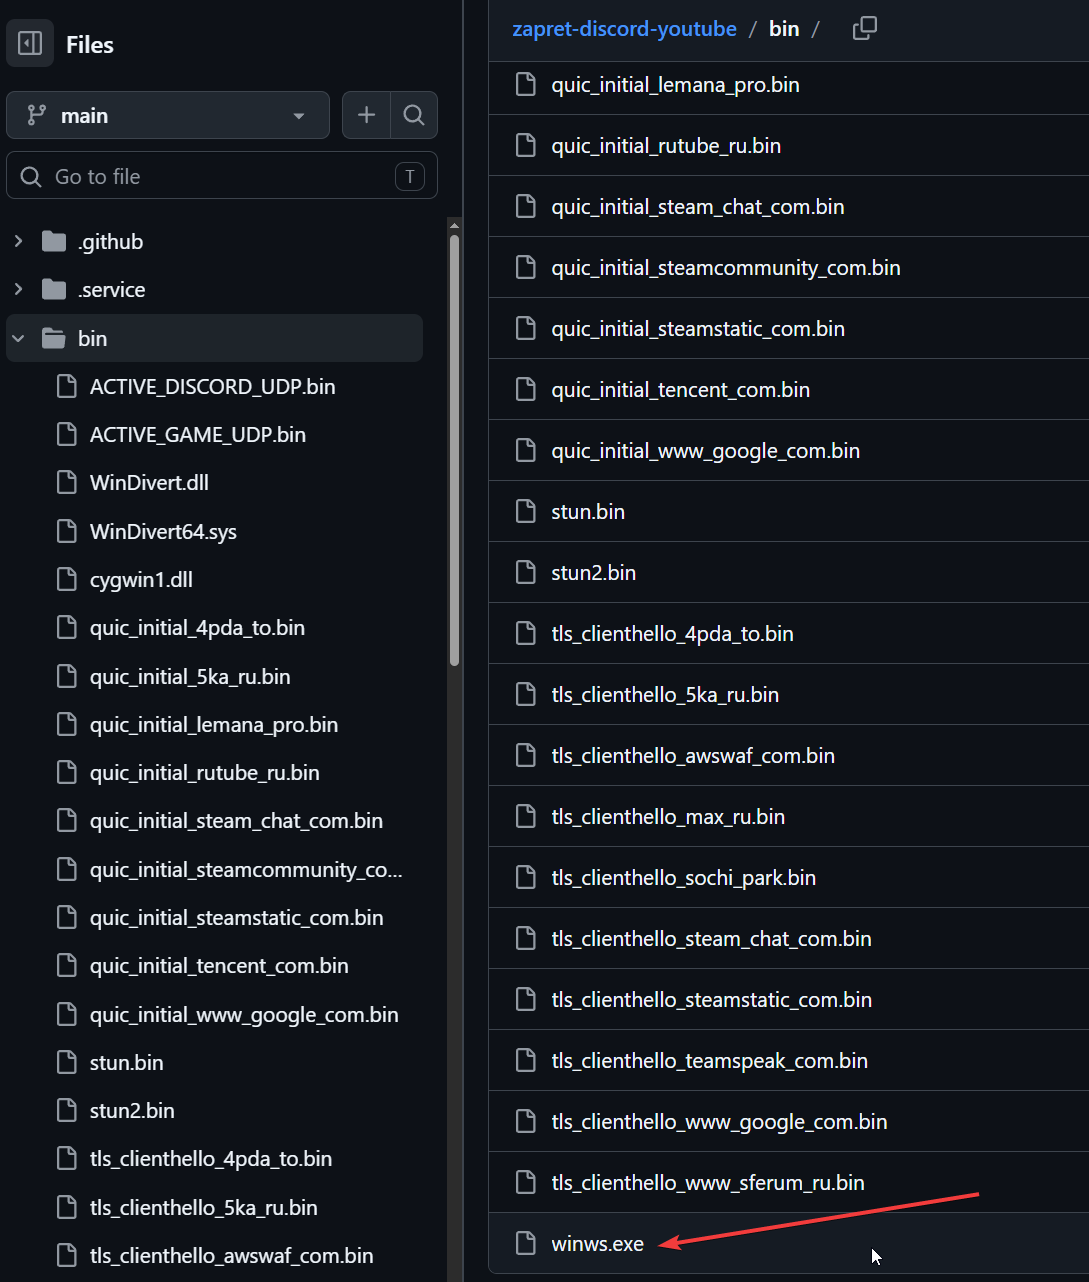The image size is (1089, 1282).
Task: Open winws.exe in directory listing
Action: (597, 1243)
